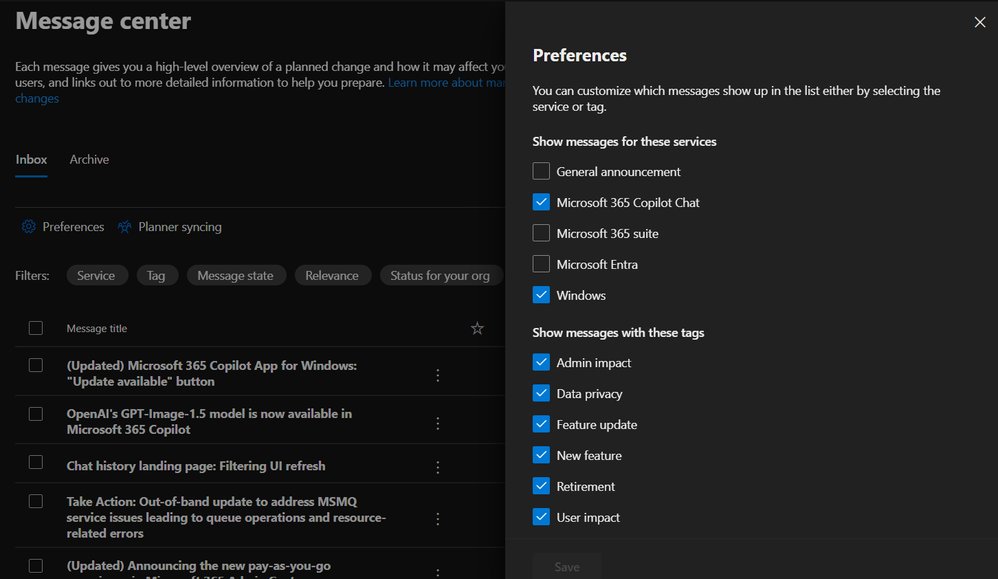998x579 pixels.
Task: Click the Save button in Preferences
Action: (x=566, y=566)
